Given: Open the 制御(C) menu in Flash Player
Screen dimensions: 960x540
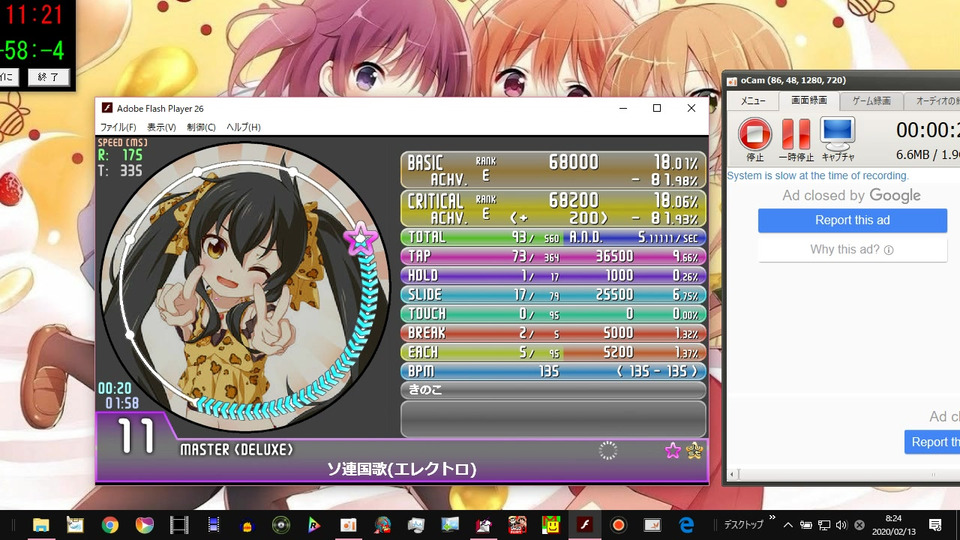Looking at the screenshot, I should 201,127.
